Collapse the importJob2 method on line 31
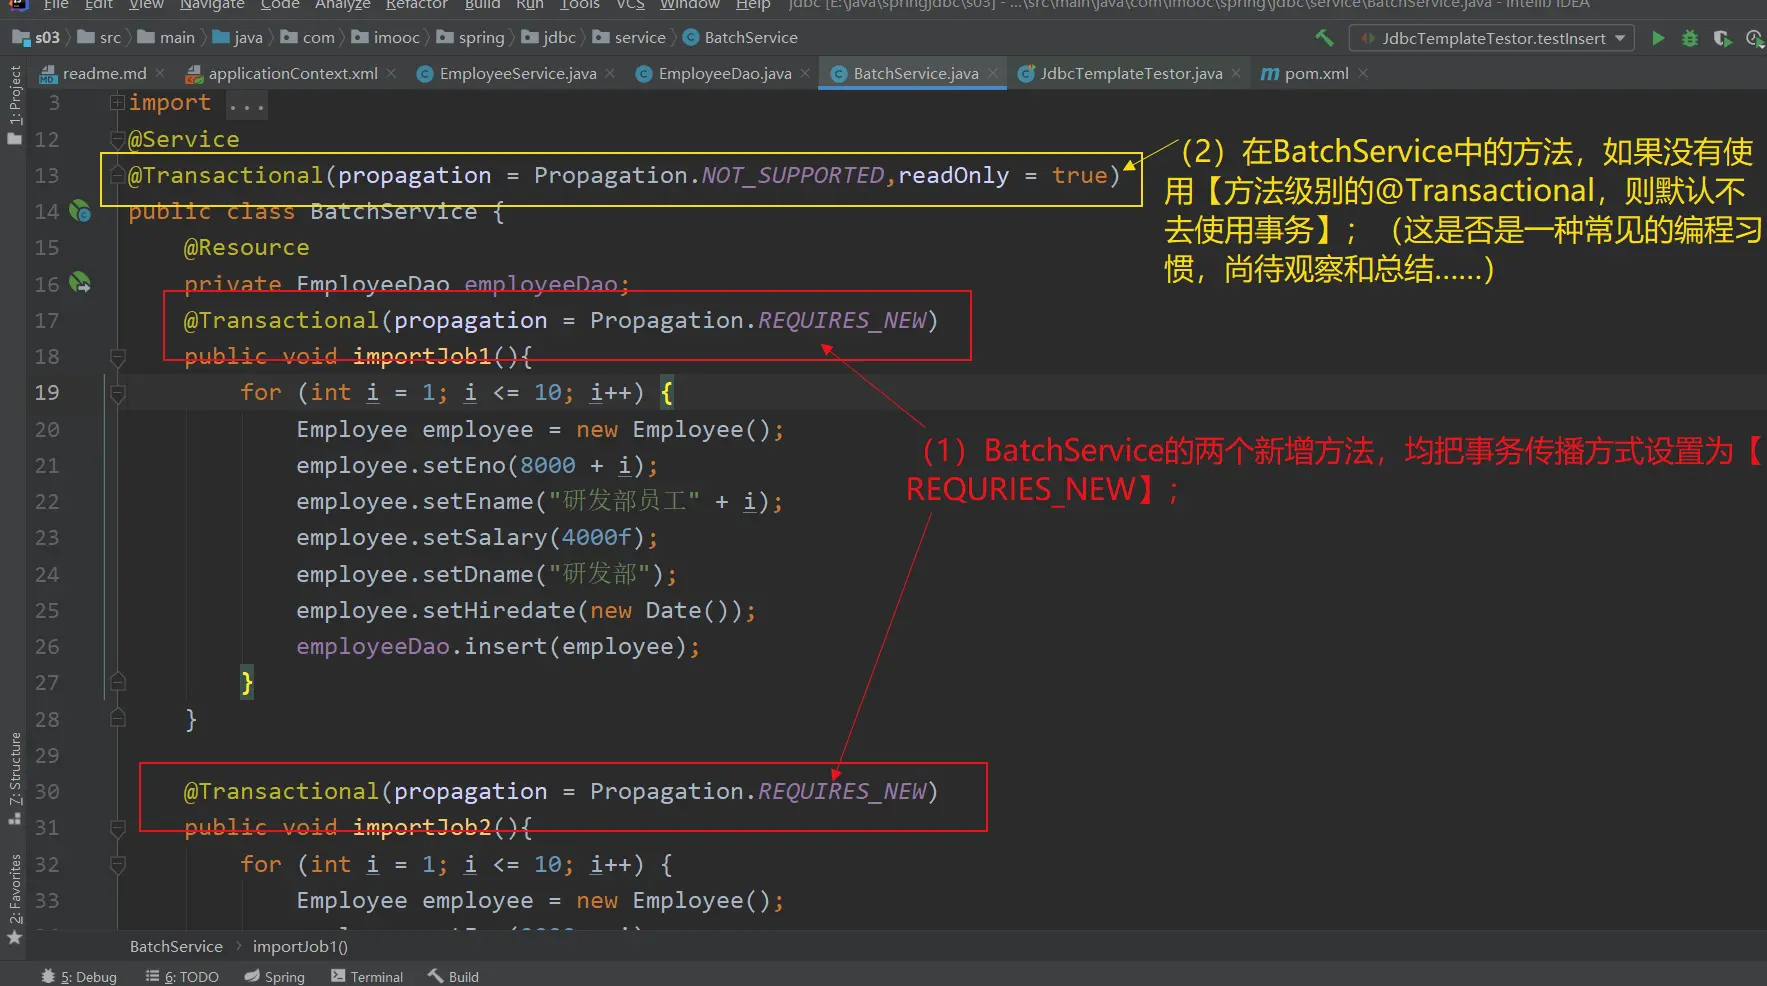 pyautogui.click(x=117, y=828)
